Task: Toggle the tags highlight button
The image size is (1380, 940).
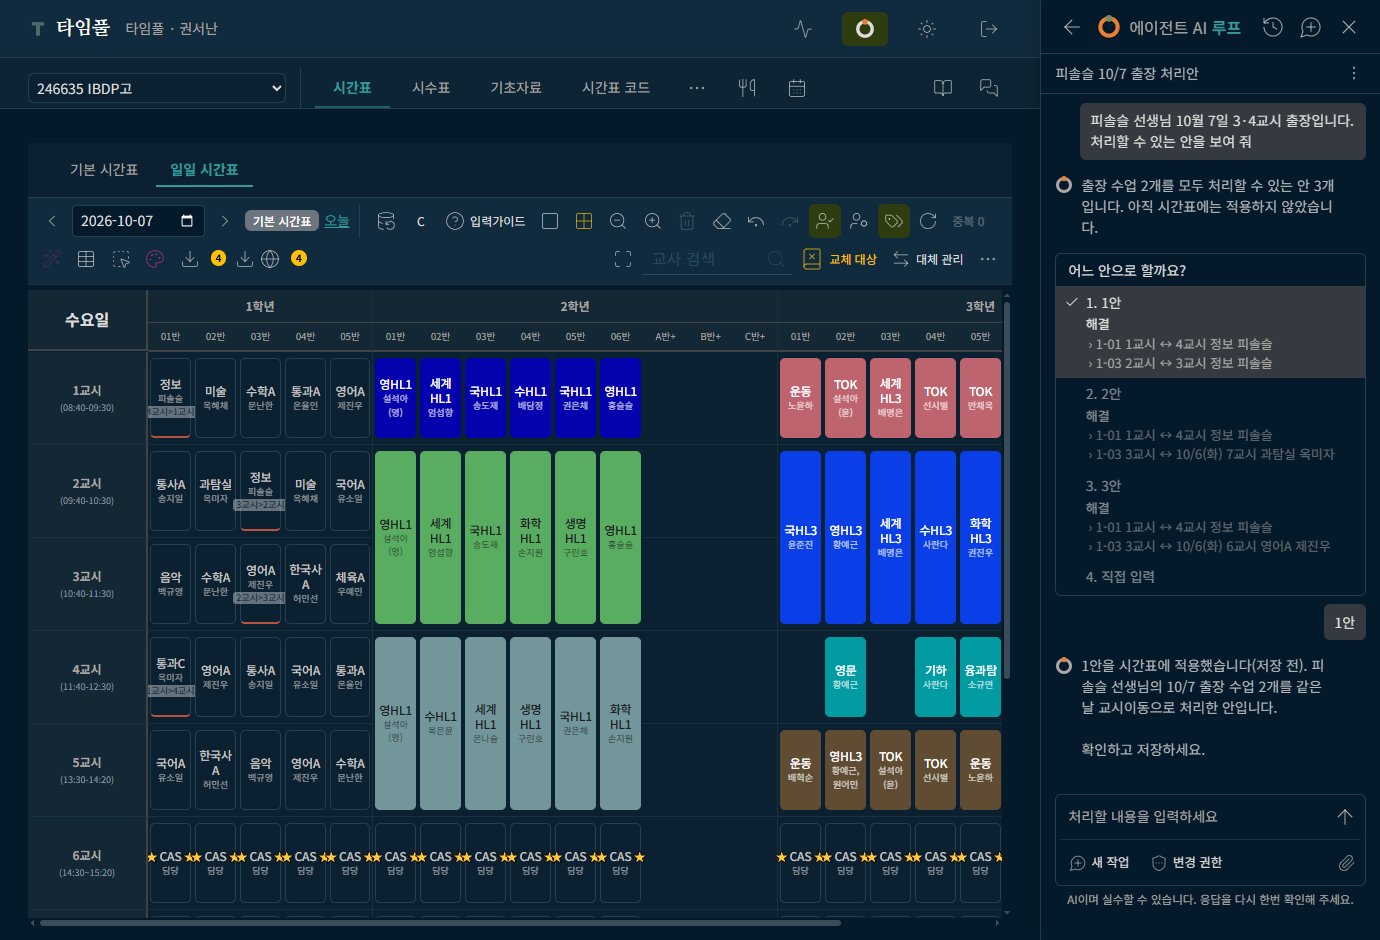Action: coord(893,220)
